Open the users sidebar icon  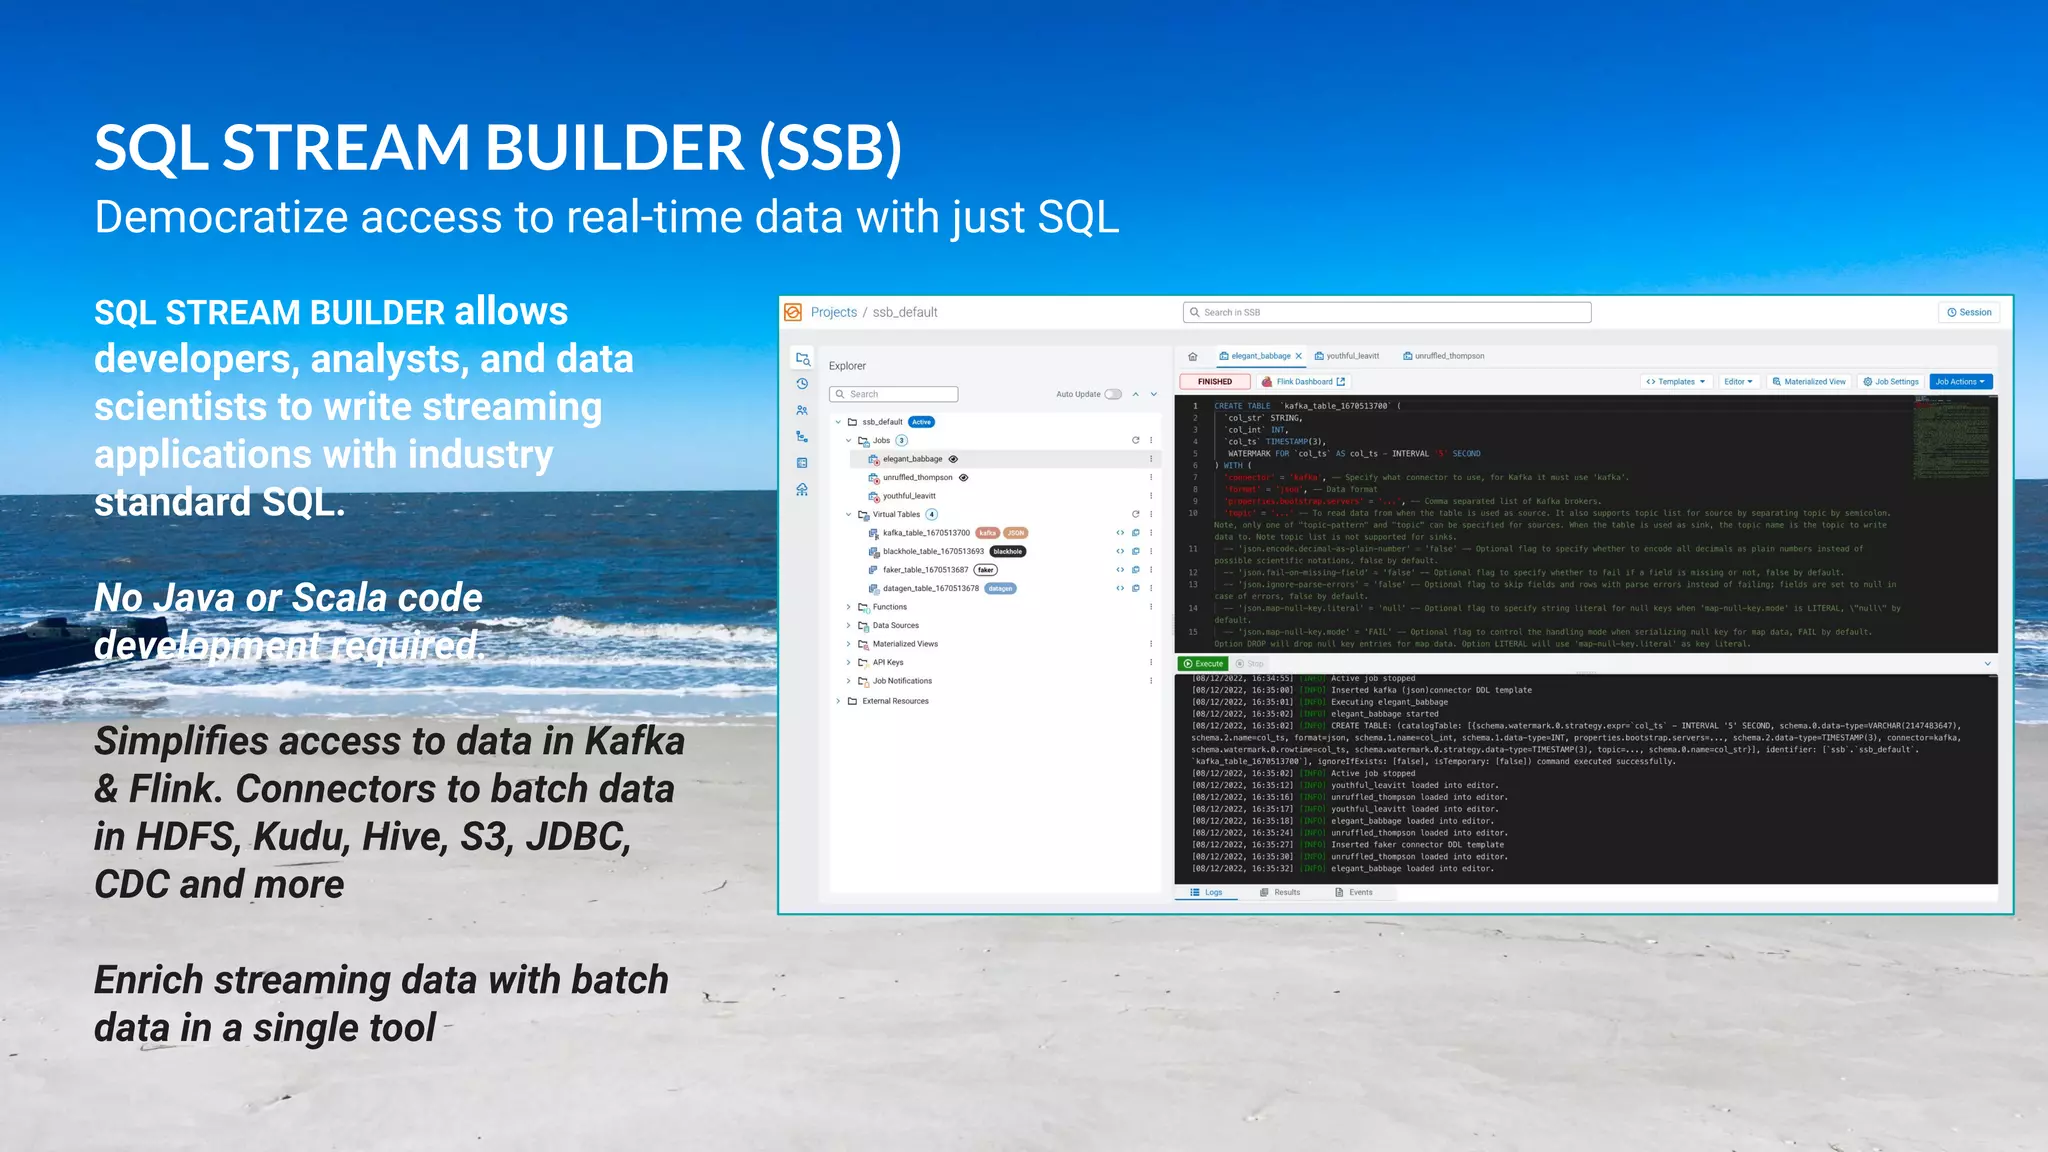[802, 410]
